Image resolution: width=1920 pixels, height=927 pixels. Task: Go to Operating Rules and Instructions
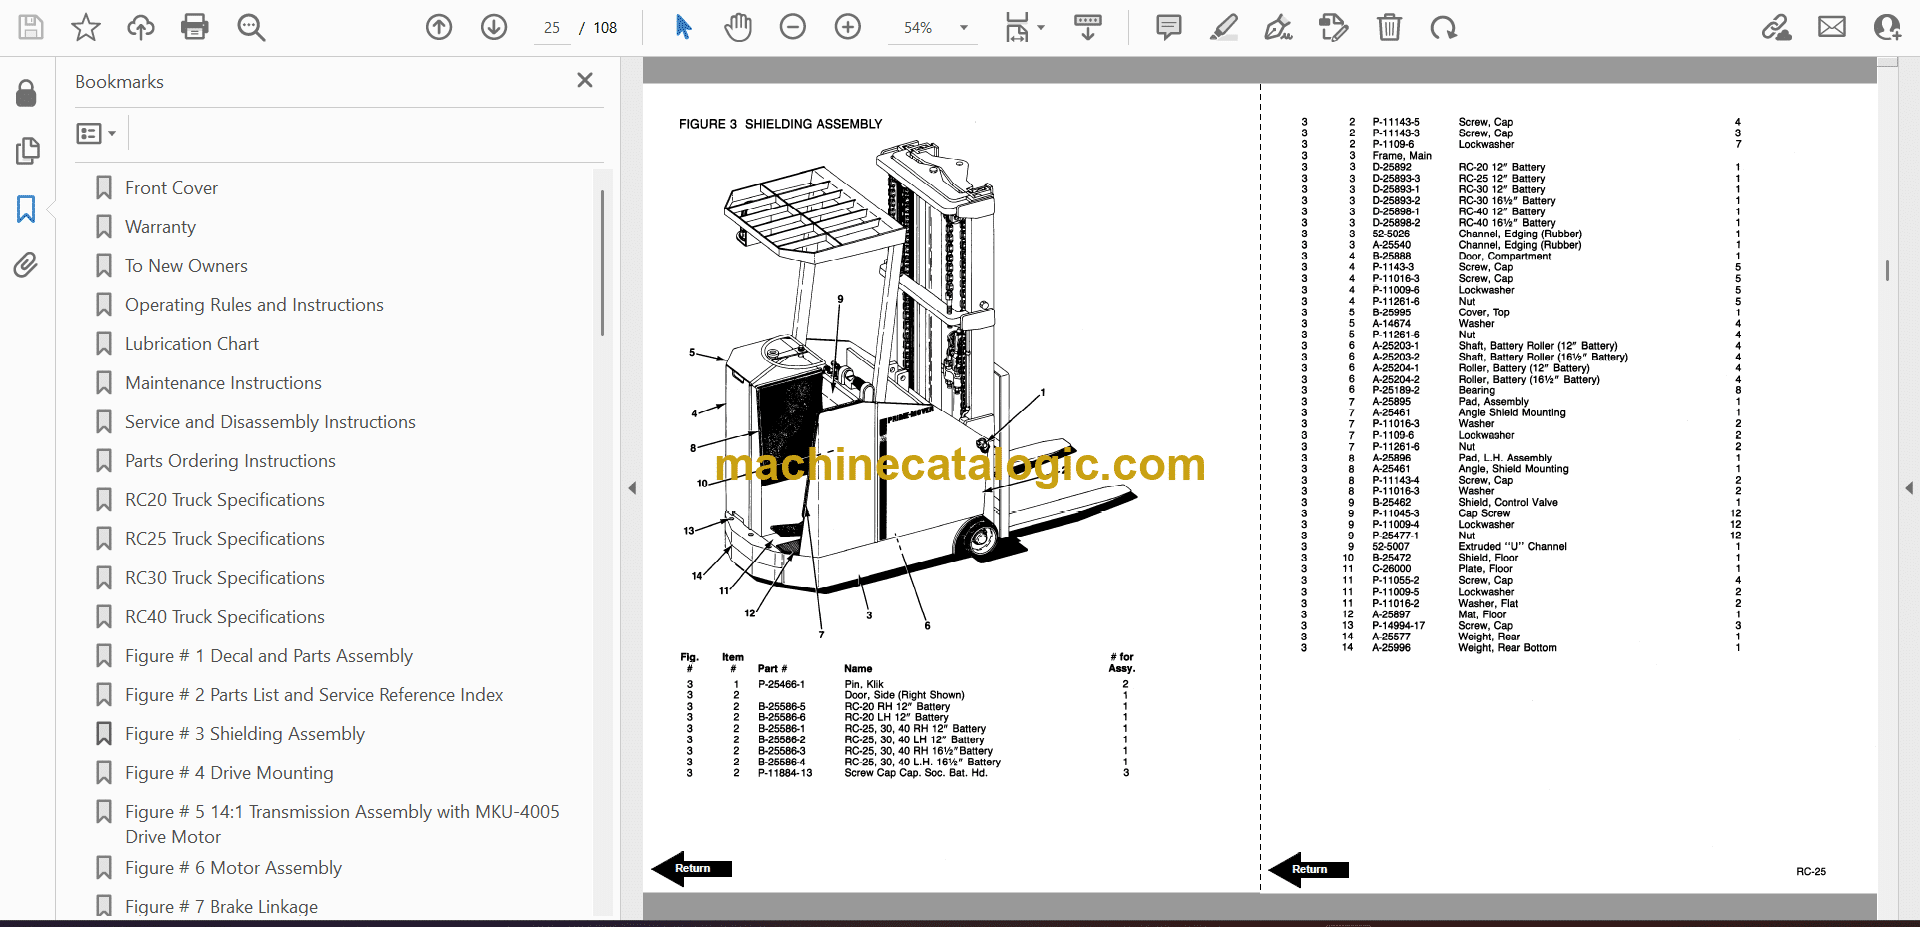point(254,305)
